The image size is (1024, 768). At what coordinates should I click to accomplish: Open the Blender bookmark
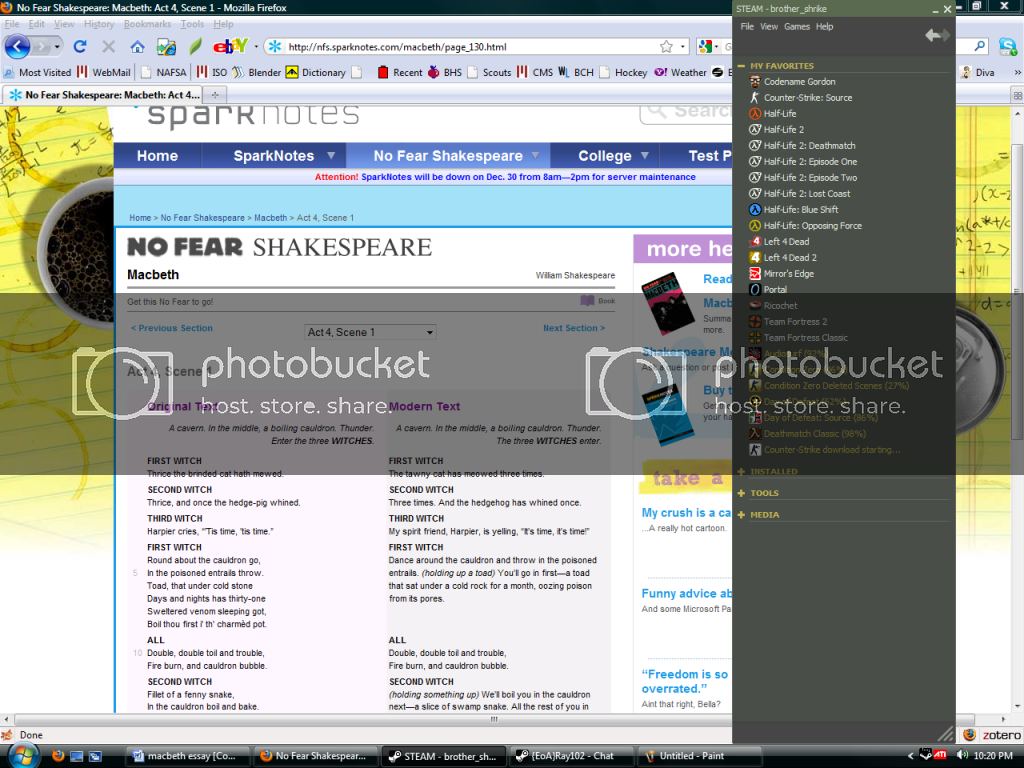(x=257, y=72)
